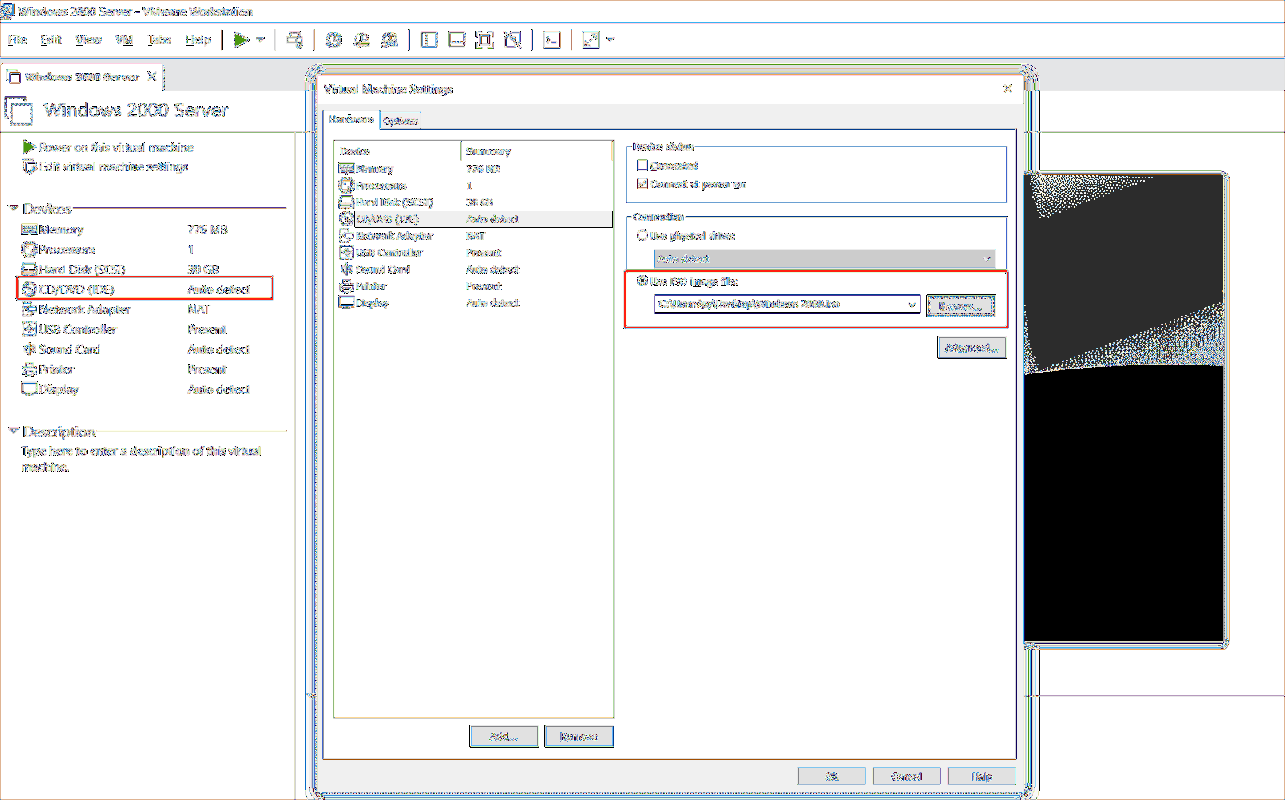1285x800 pixels.
Task: Open the Snapshot Manager toolbar icon
Action: (x=390, y=40)
